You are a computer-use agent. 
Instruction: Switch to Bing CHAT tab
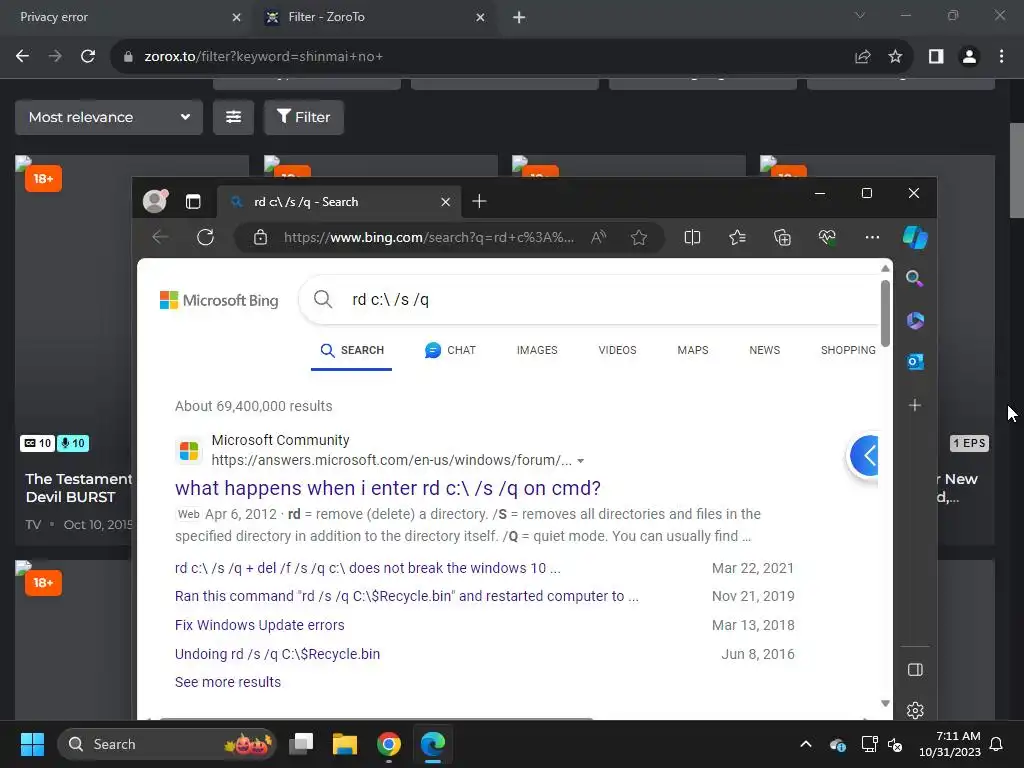pyautogui.click(x=451, y=351)
